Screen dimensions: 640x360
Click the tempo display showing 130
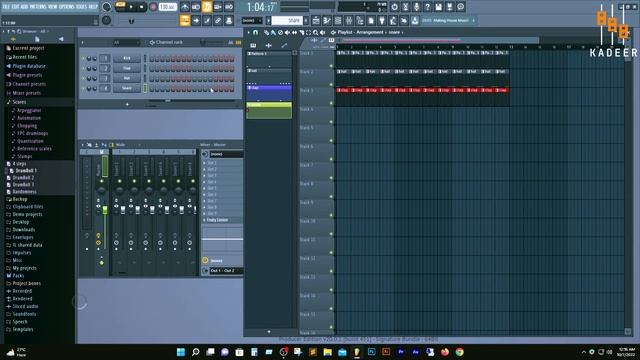pyautogui.click(x=168, y=7)
